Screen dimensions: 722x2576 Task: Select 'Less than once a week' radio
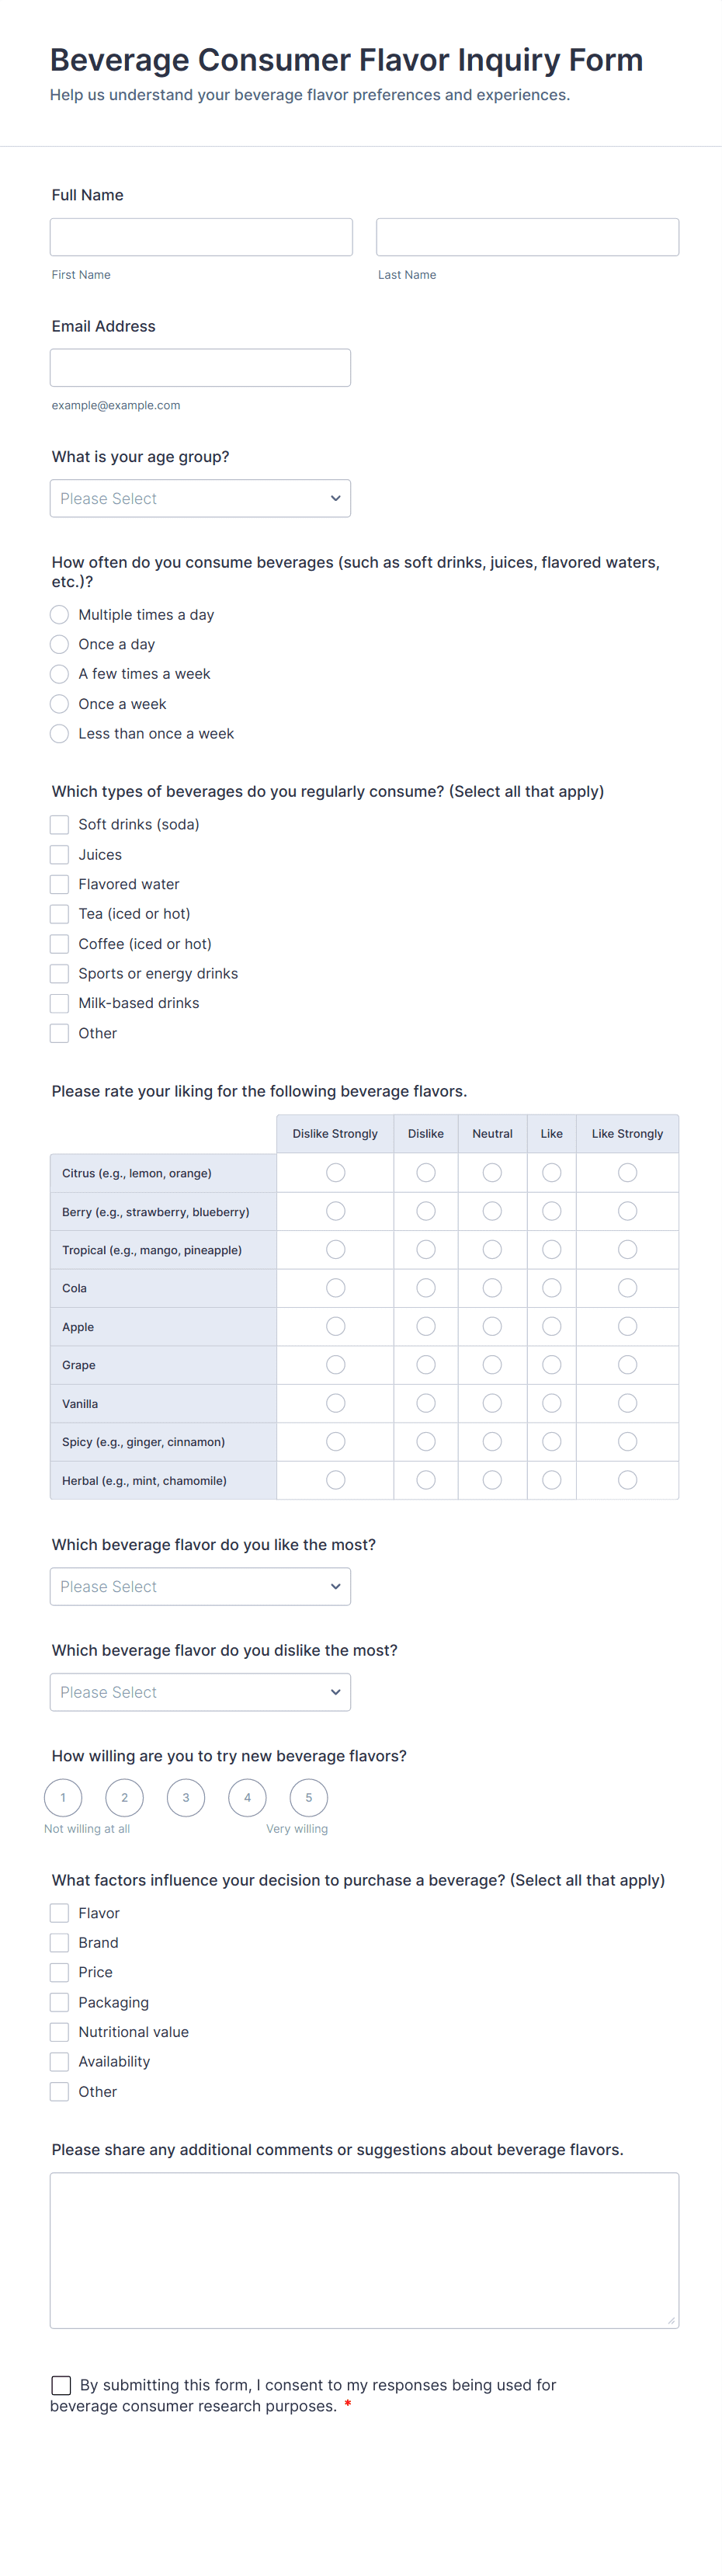(60, 734)
